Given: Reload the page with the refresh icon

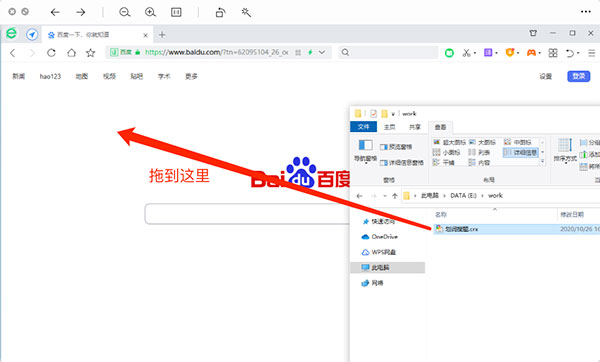Looking at the screenshot, I should [x=51, y=53].
